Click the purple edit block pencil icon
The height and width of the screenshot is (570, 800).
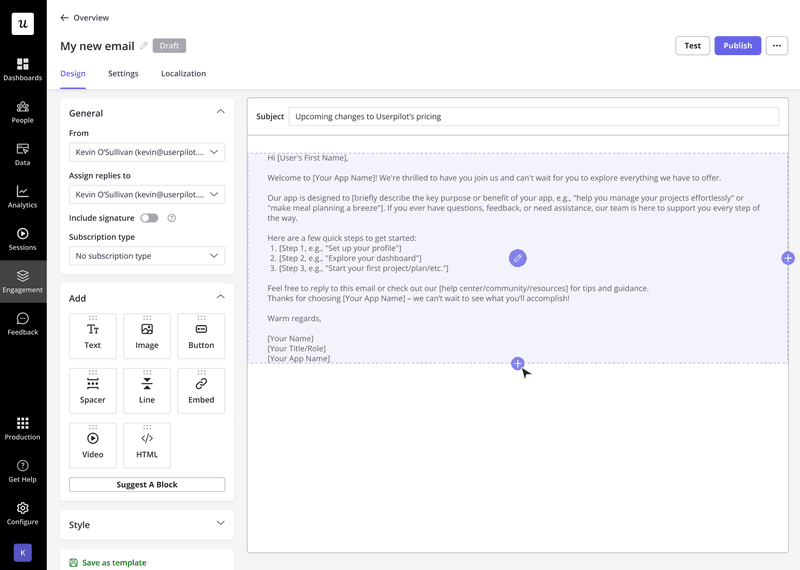[x=517, y=258]
